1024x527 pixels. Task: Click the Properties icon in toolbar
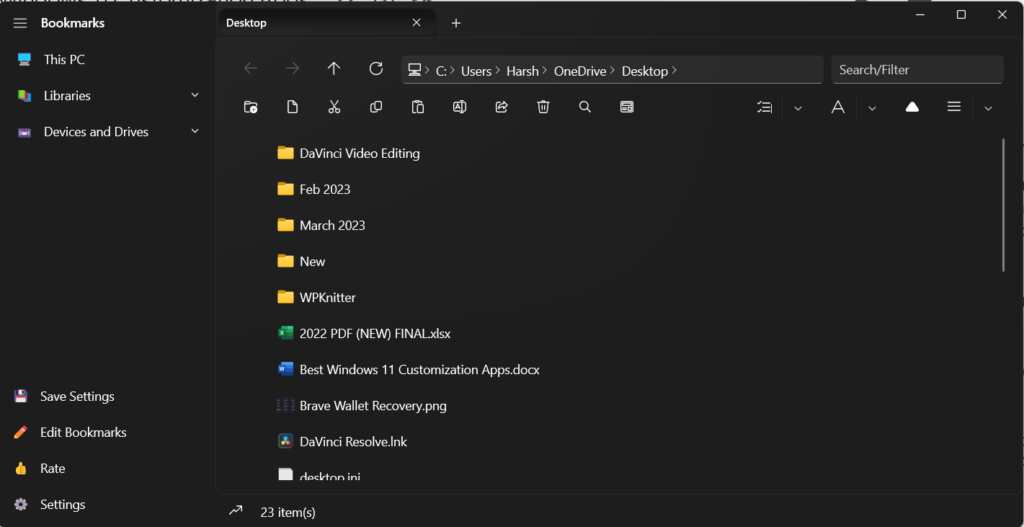627,107
